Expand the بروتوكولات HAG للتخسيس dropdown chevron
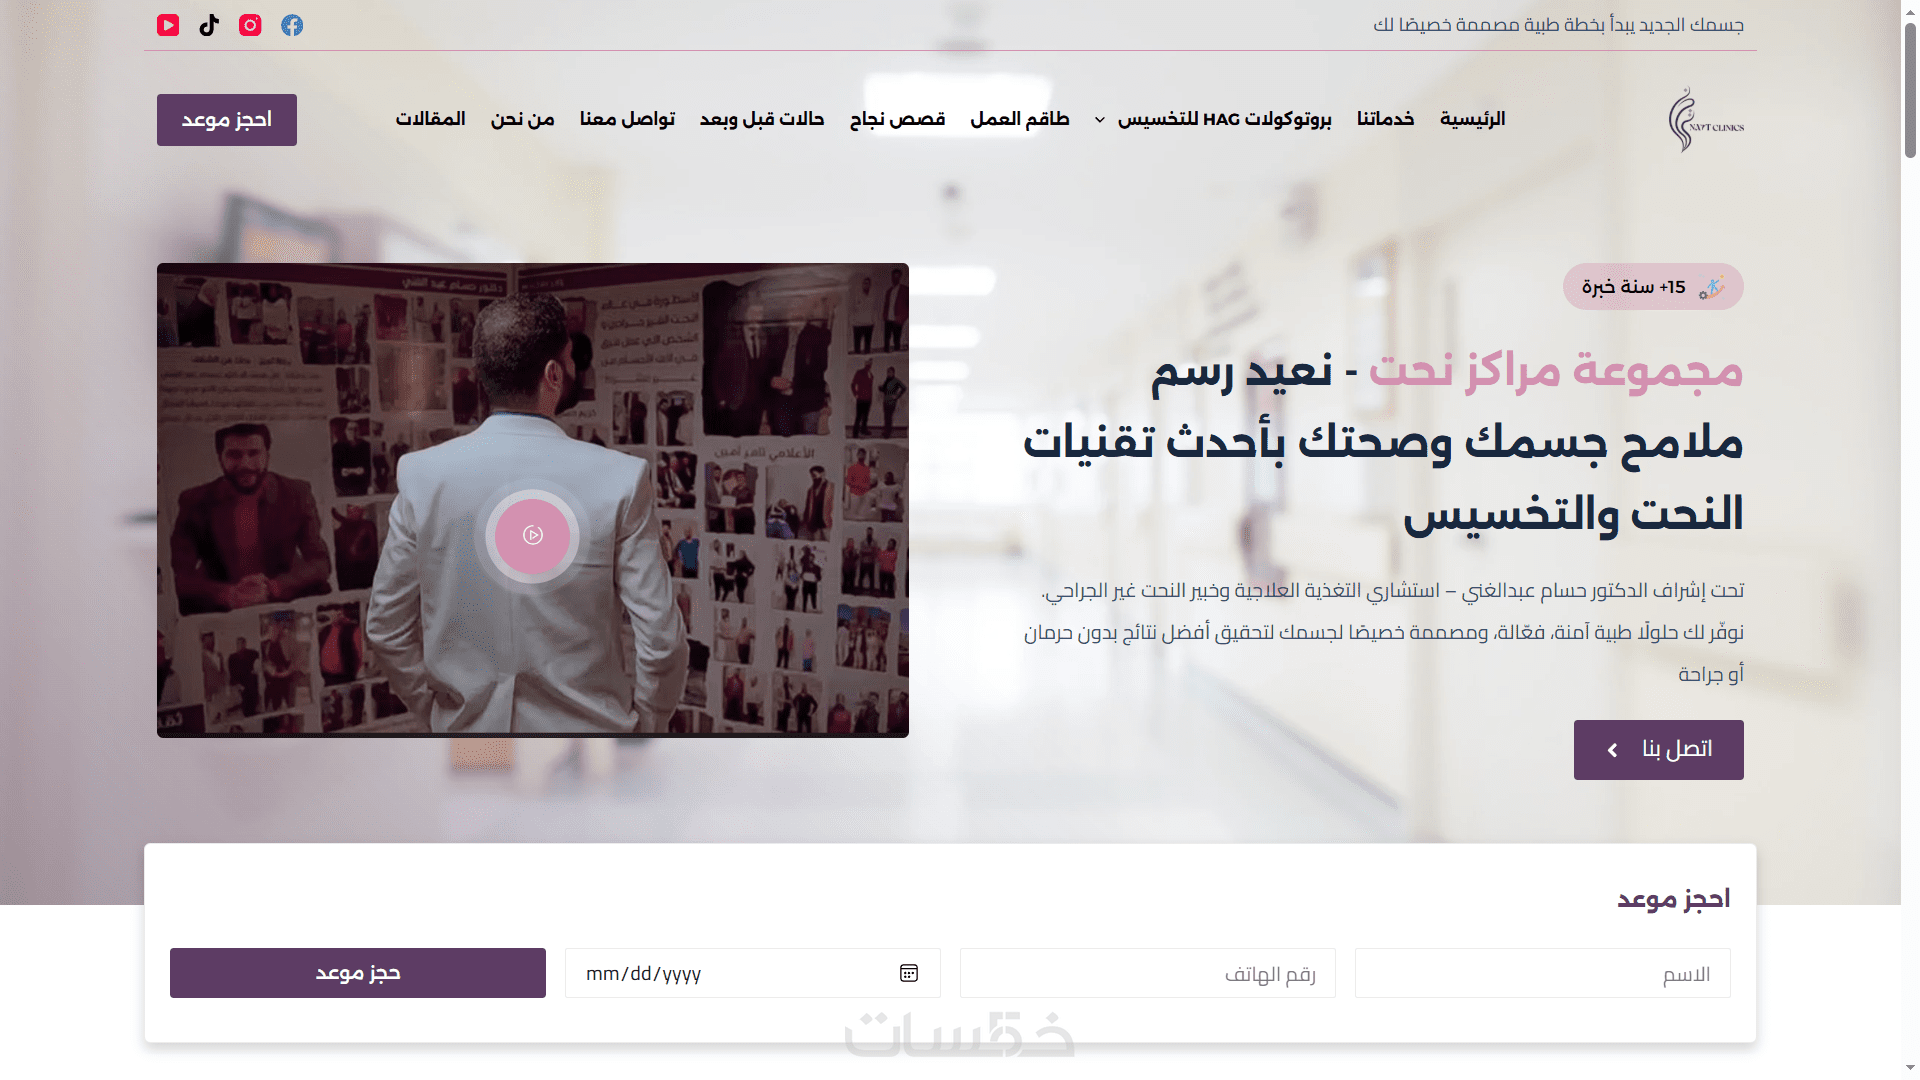The width and height of the screenshot is (1920, 1080). 1100,120
